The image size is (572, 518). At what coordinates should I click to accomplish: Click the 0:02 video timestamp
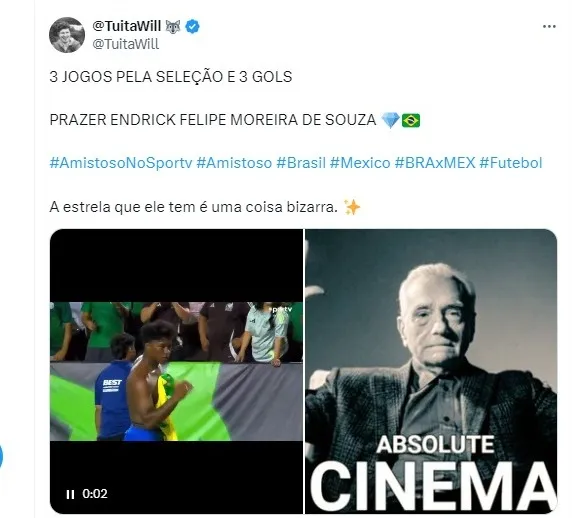[95, 494]
